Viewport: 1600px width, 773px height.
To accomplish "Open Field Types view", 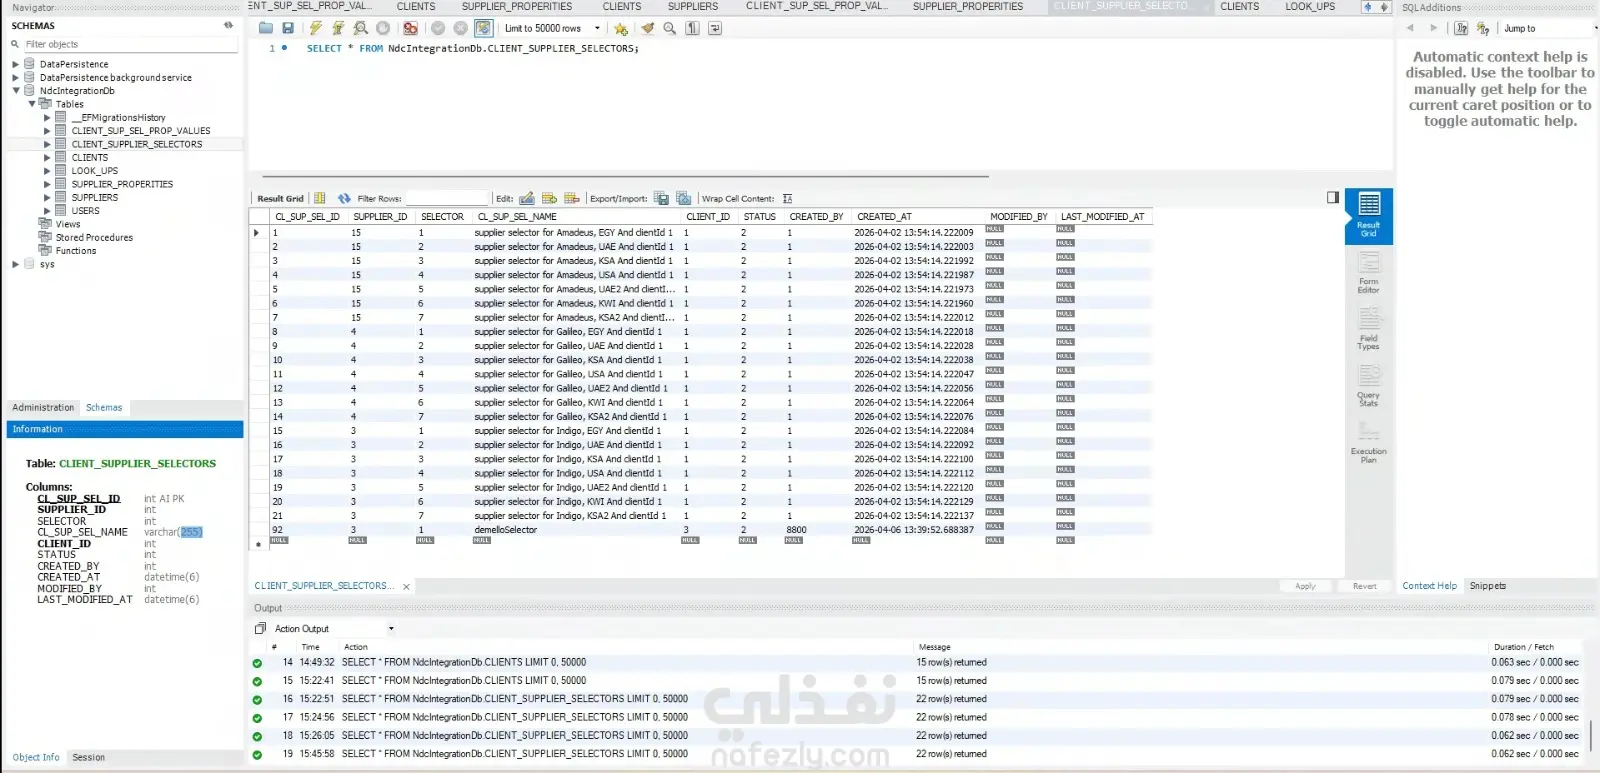I will pyautogui.click(x=1368, y=329).
